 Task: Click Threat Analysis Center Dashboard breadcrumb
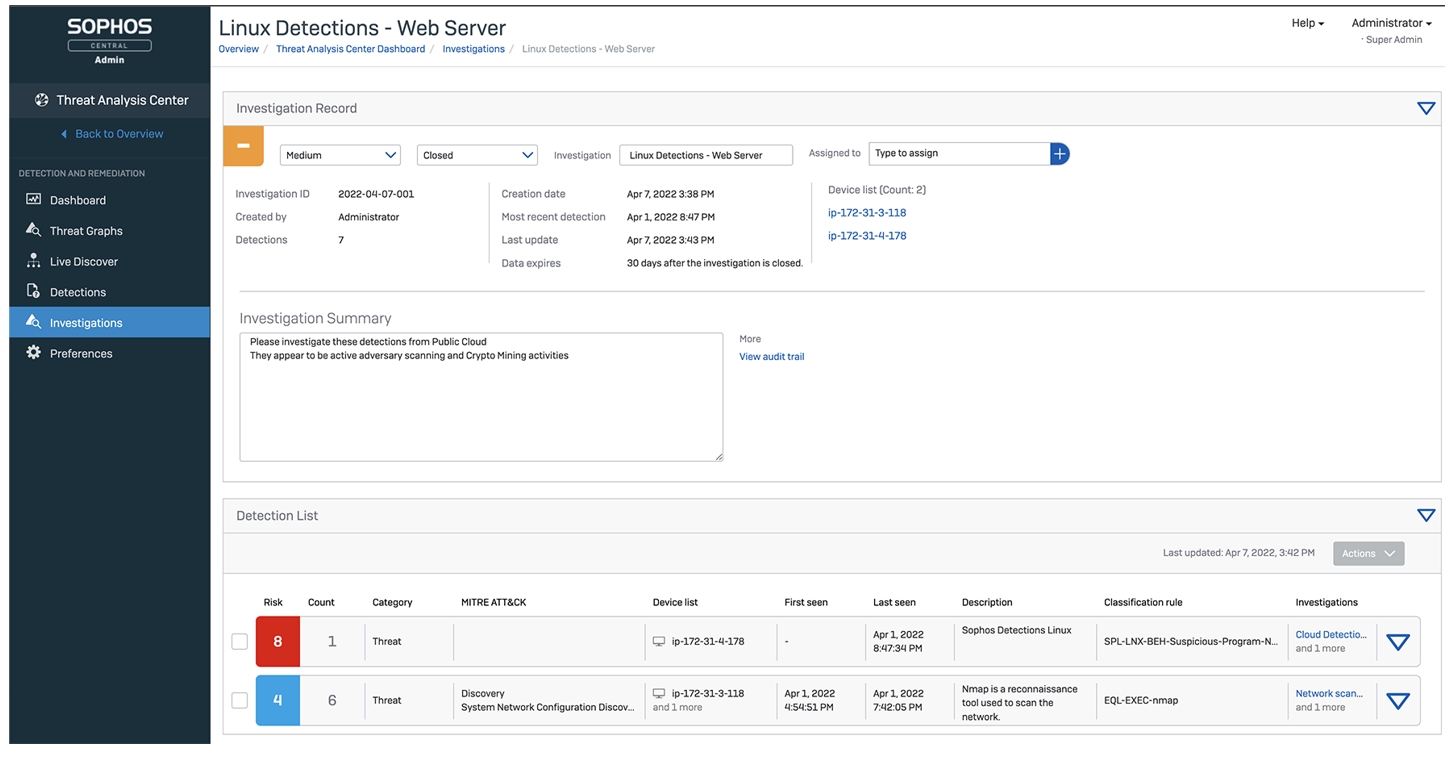click(x=351, y=49)
